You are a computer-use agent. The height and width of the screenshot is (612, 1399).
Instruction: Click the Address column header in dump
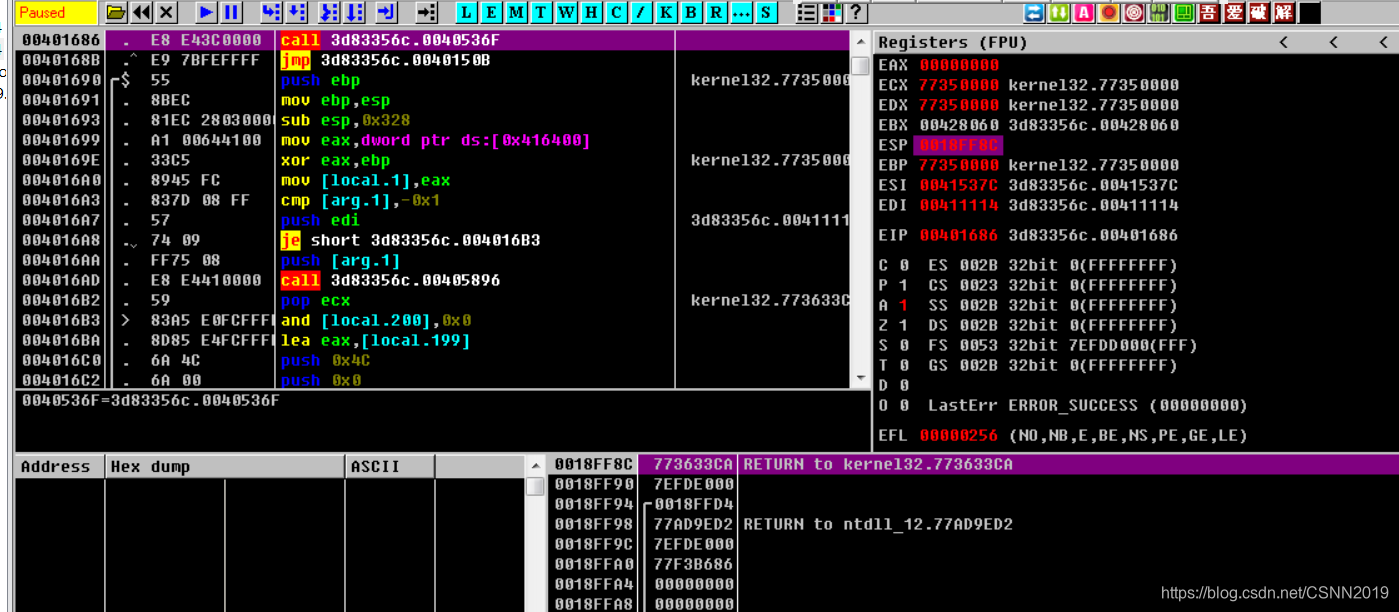coord(60,466)
